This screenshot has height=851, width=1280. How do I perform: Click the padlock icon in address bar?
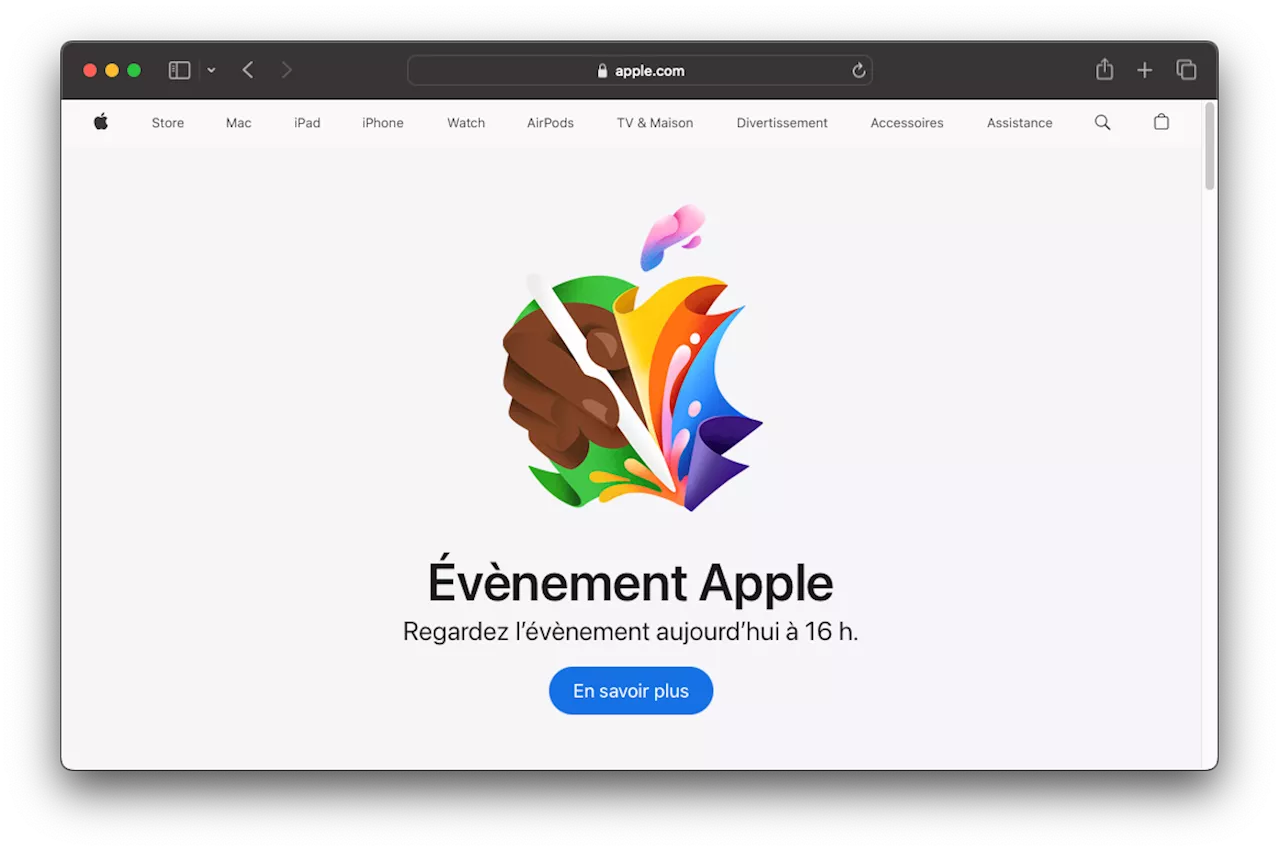[602, 71]
